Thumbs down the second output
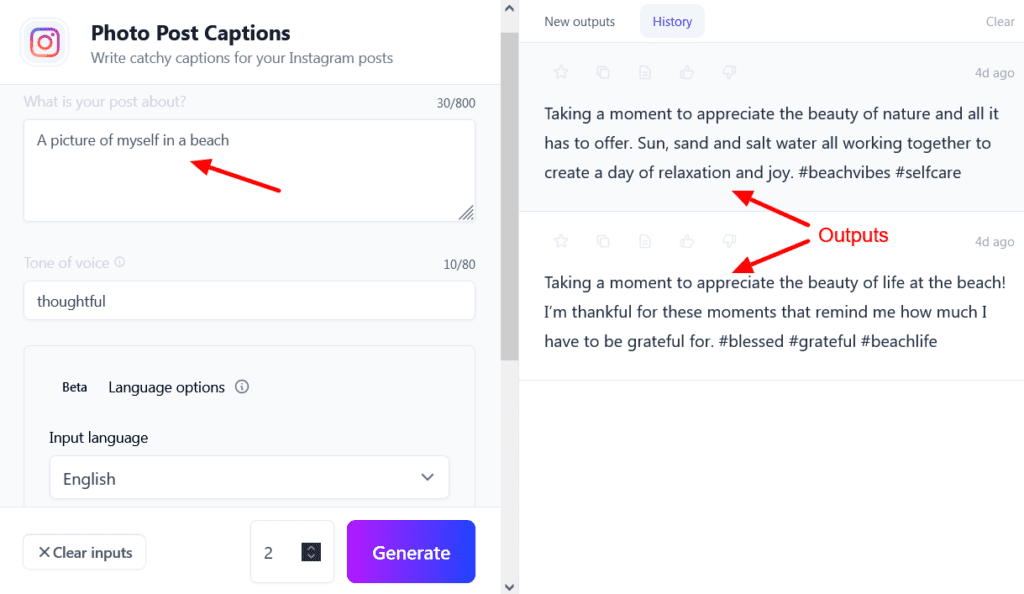This screenshot has height=594, width=1024. pyautogui.click(x=729, y=241)
